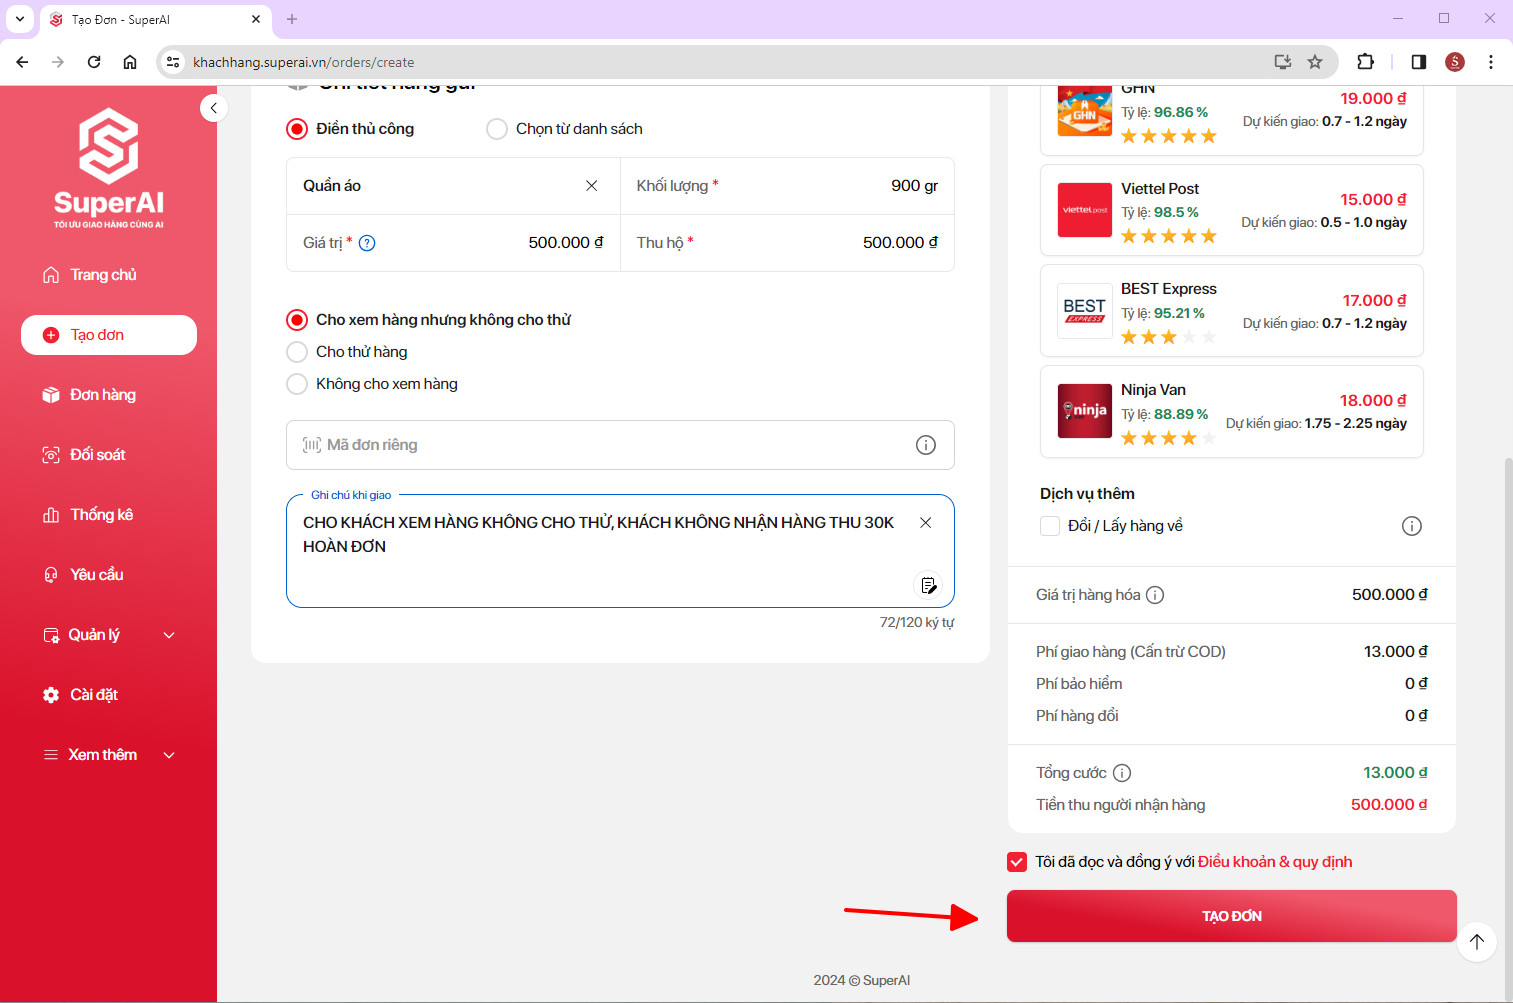Click the address bar URL
Screen dimensions: 1513x1003
[303, 62]
